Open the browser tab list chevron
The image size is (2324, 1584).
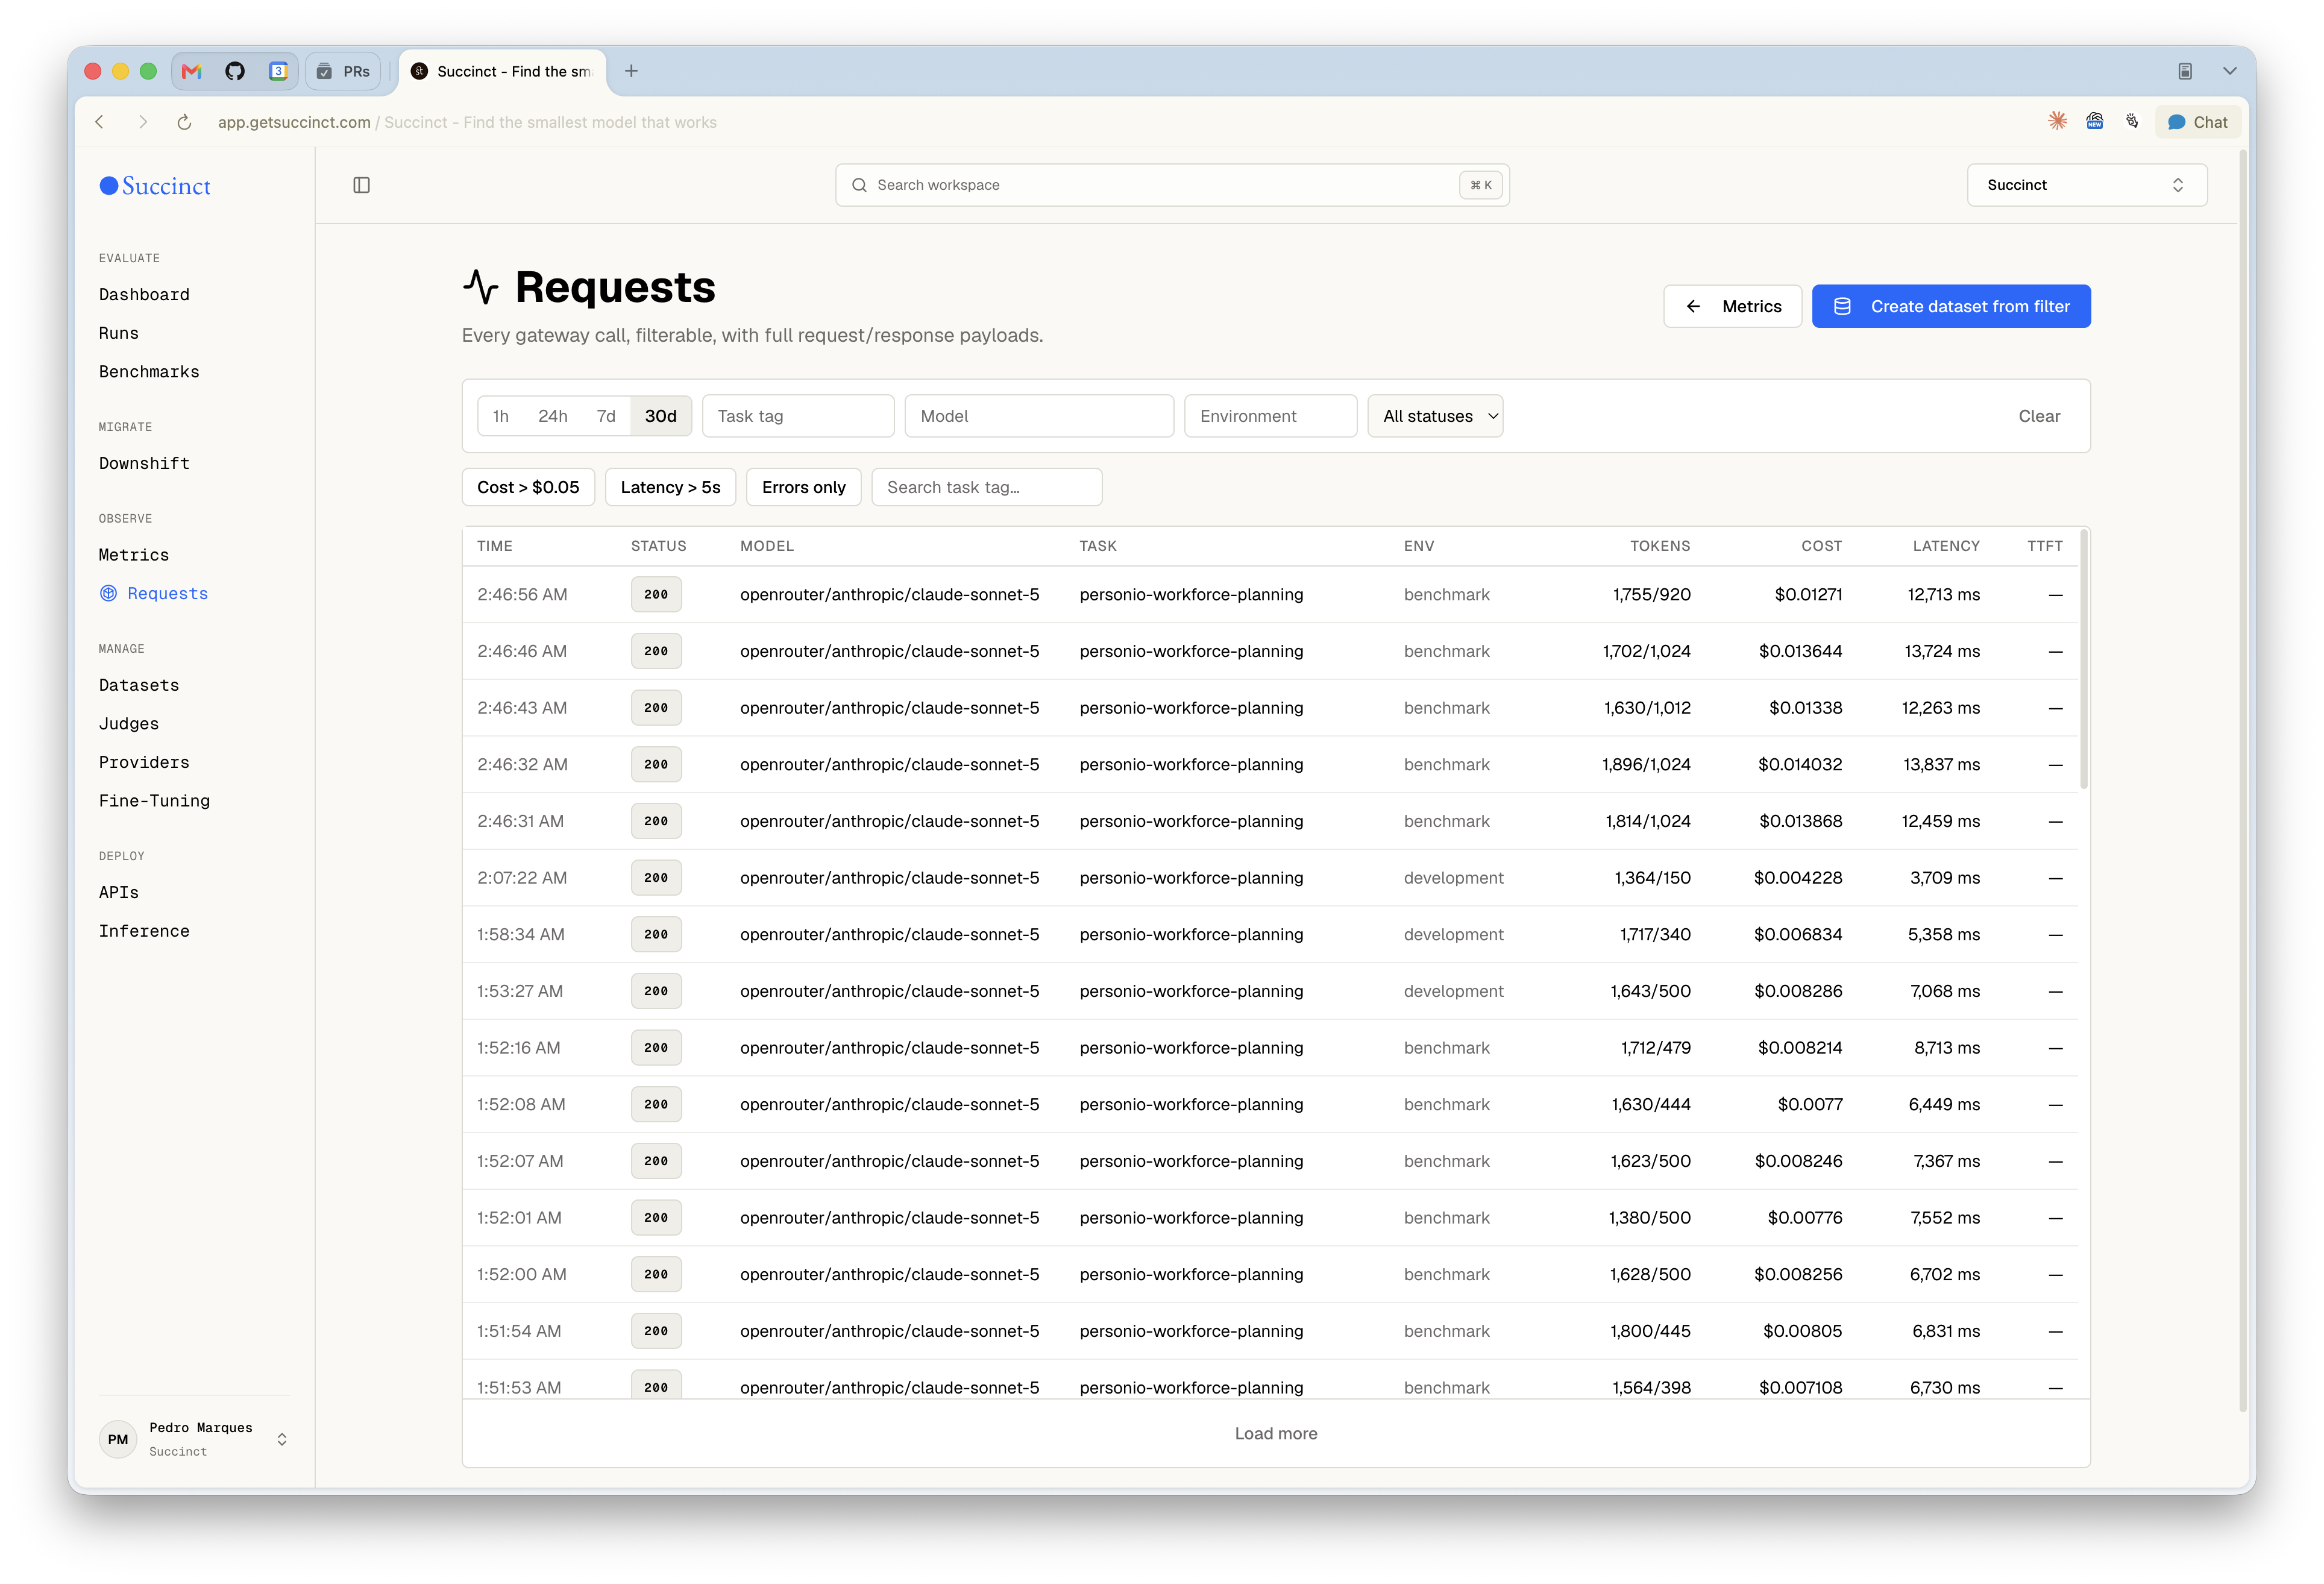pyautogui.click(x=2229, y=71)
